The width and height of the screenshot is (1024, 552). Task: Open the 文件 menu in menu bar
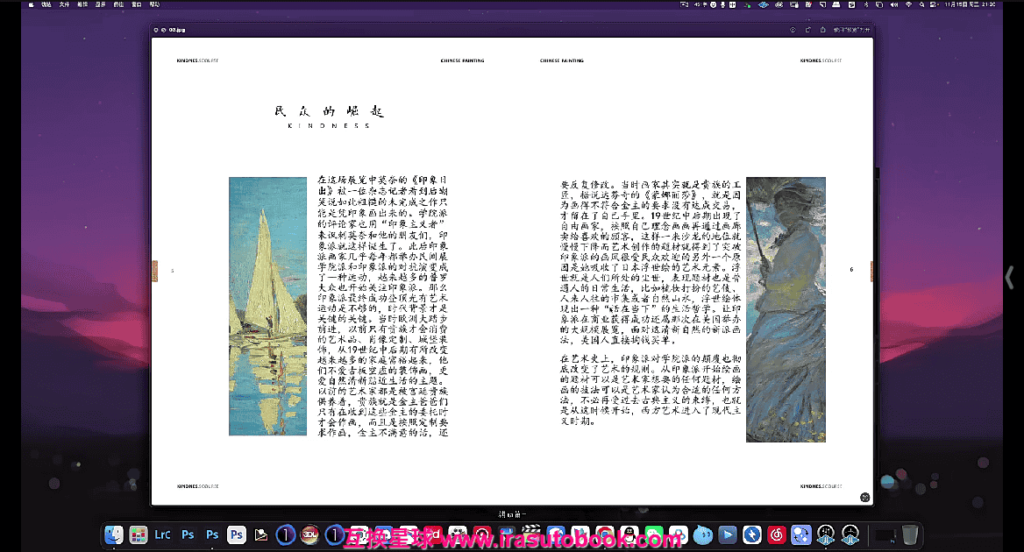pos(64,4)
